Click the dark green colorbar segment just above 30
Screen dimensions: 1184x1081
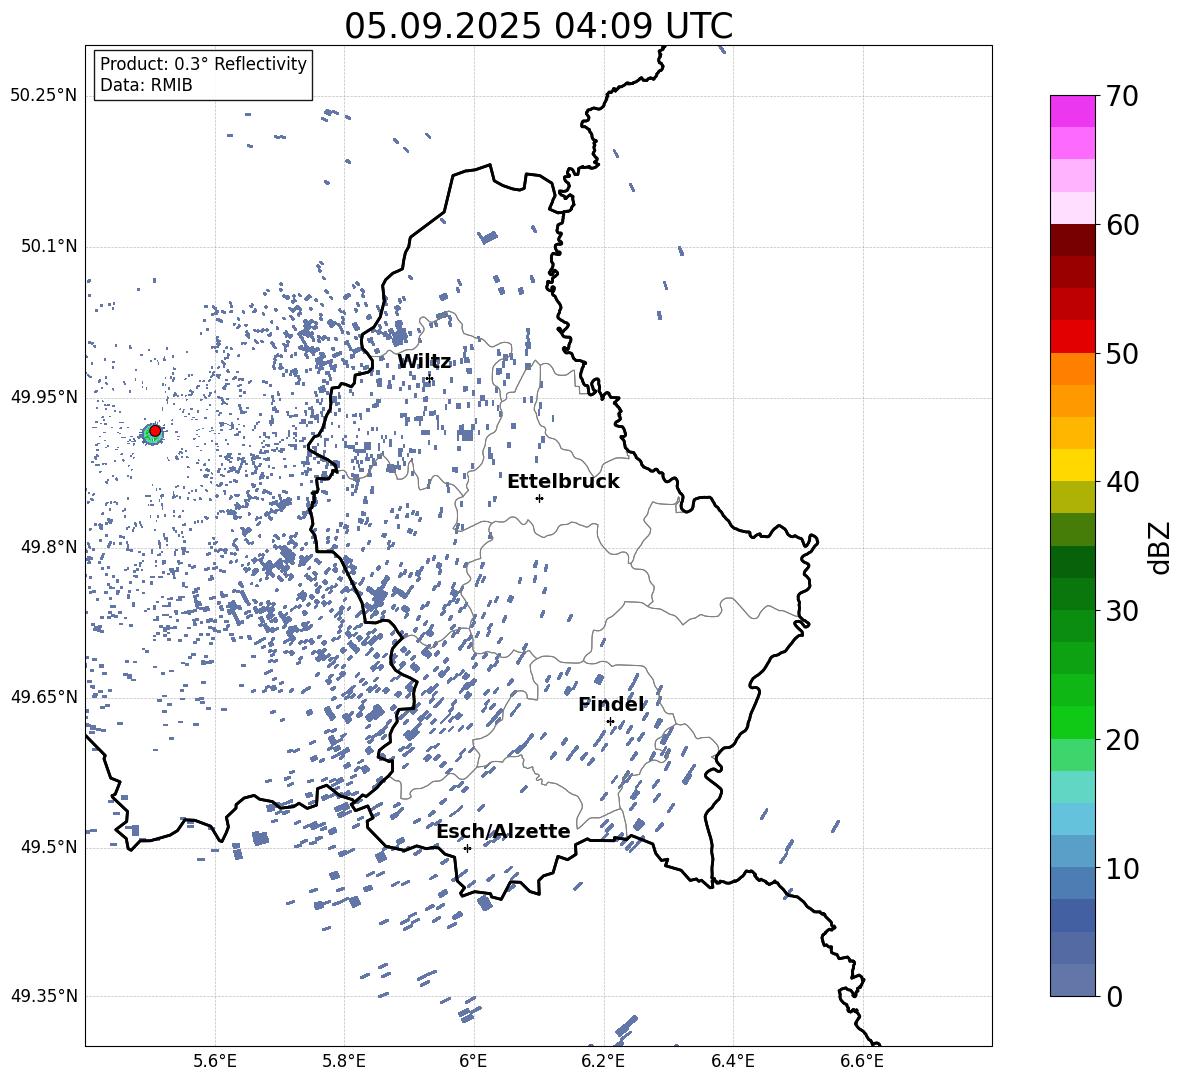pyautogui.click(x=1073, y=594)
